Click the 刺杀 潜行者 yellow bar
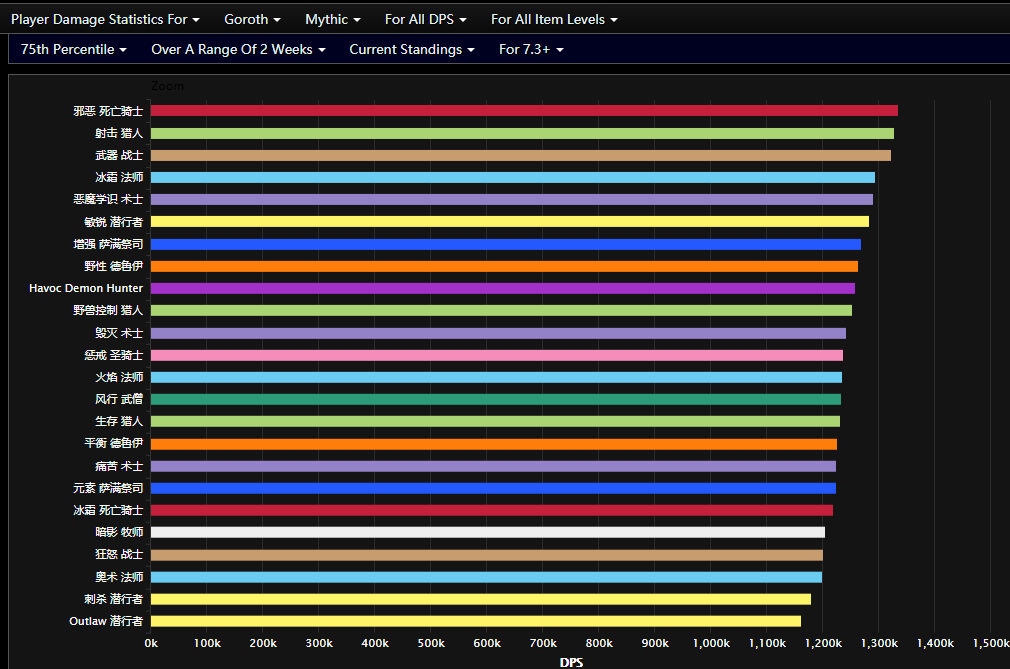 click(x=481, y=599)
